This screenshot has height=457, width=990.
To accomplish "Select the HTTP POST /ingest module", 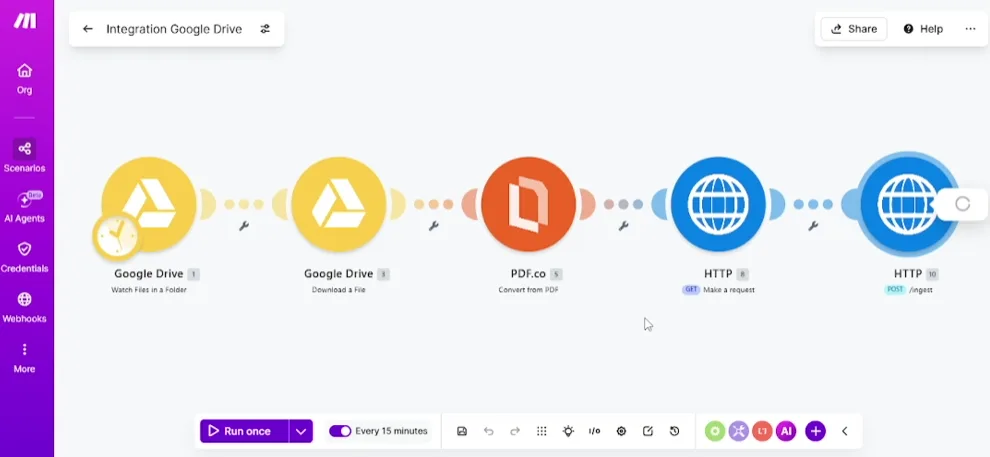I will point(908,203).
